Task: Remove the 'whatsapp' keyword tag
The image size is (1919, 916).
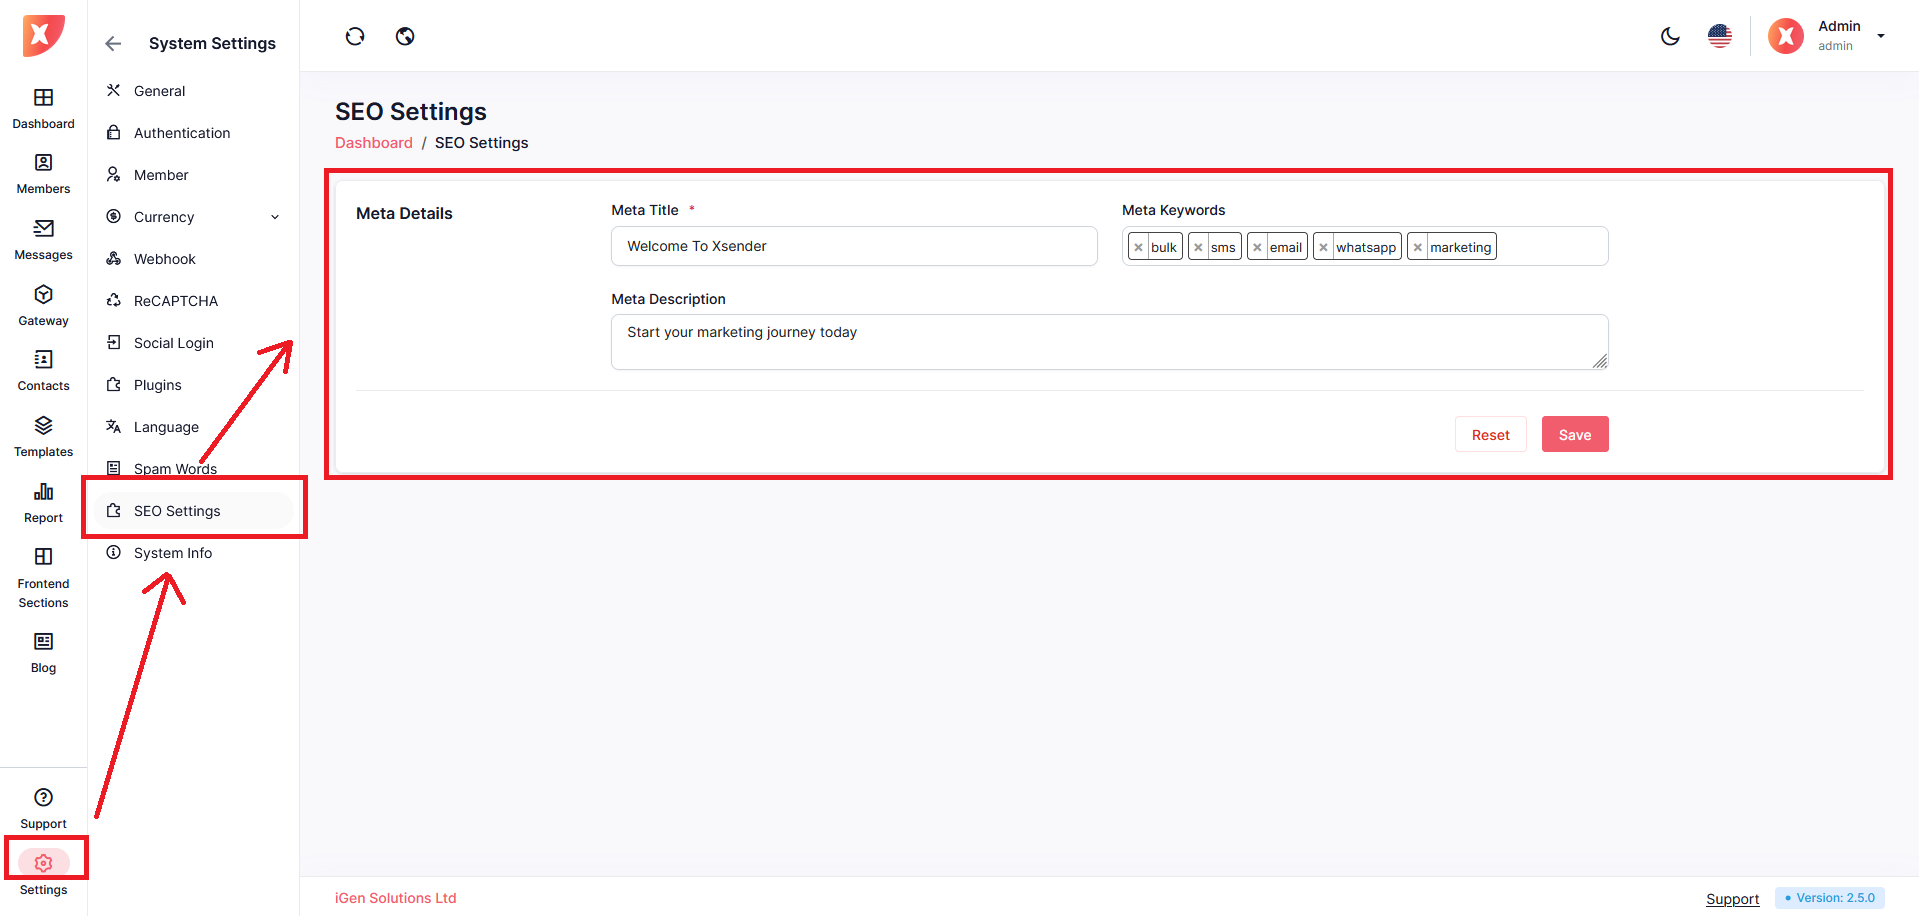Action: pos(1323,247)
